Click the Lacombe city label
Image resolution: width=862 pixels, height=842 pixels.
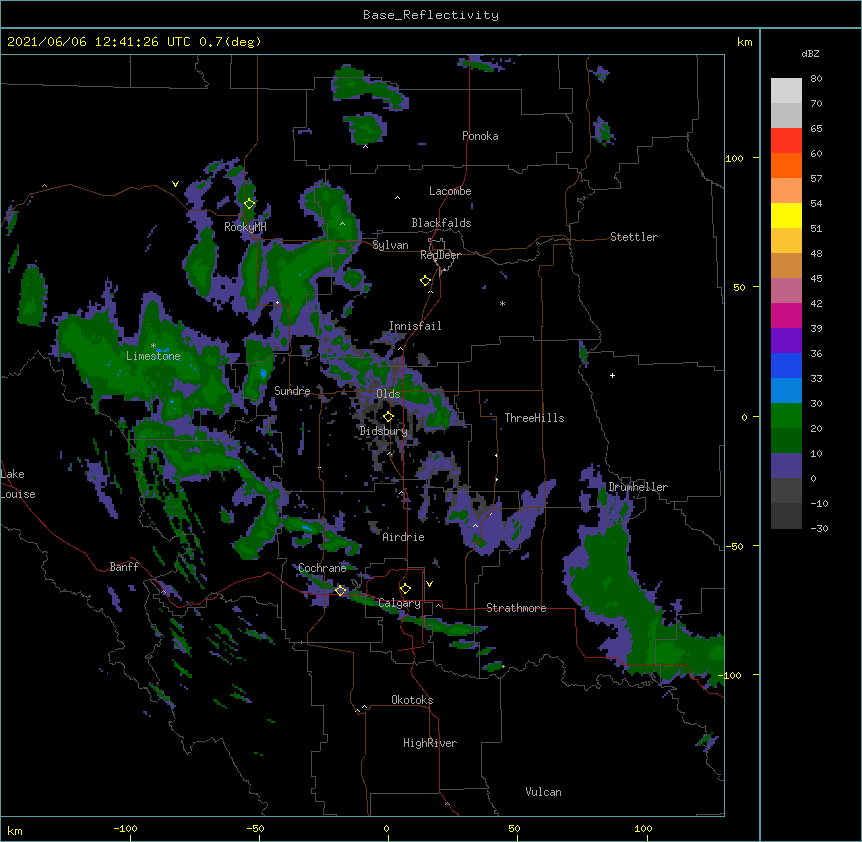450,191
